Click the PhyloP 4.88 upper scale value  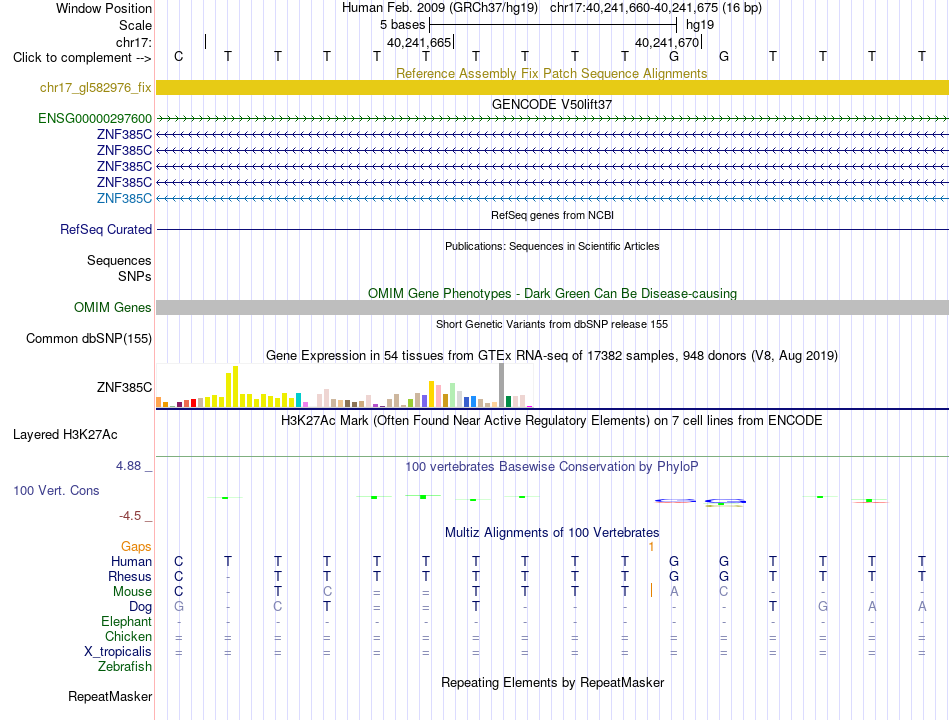[x=128, y=466]
